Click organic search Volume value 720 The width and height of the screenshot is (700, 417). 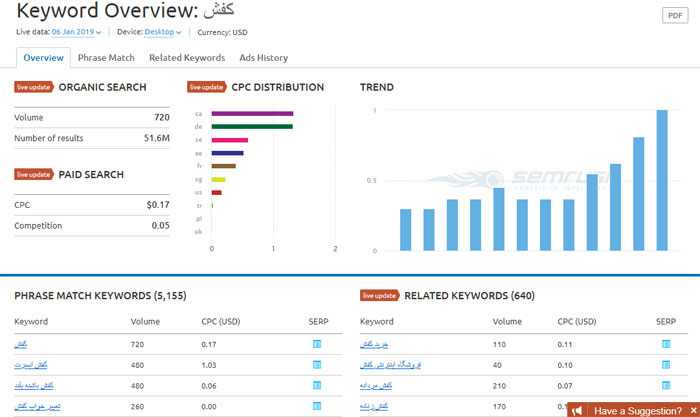[162, 117]
